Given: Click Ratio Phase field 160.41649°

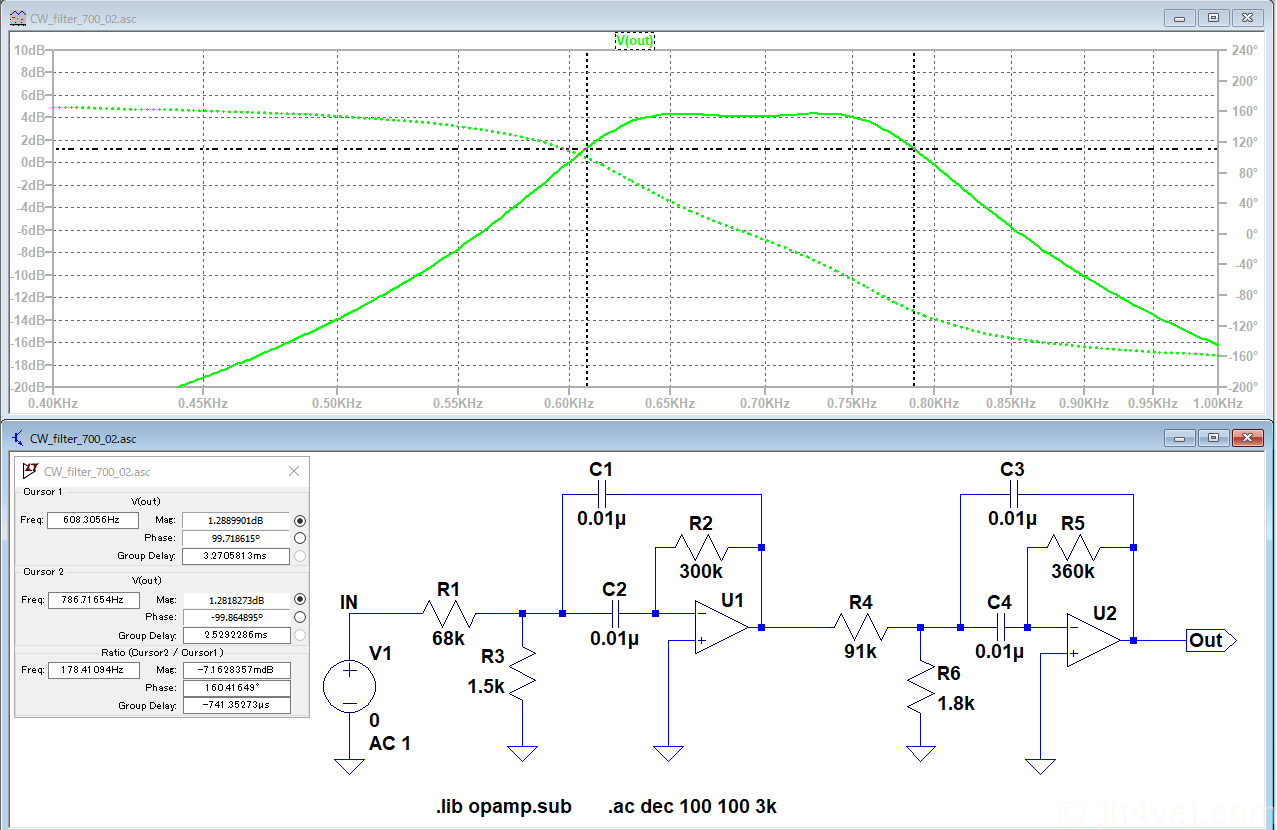Looking at the screenshot, I should 235,688.
